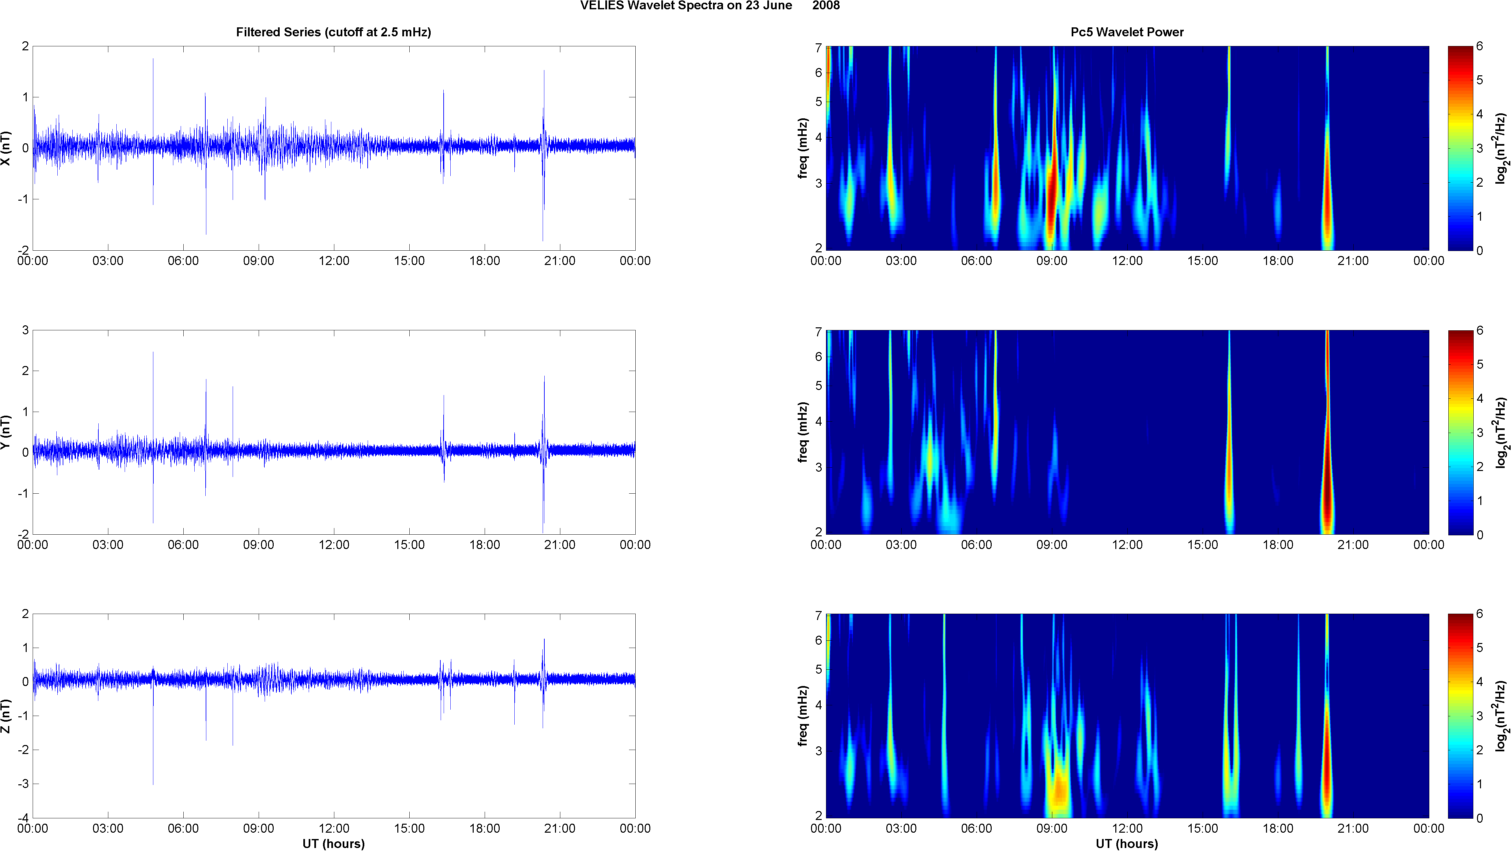The height and width of the screenshot is (851, 1511).
Task: Click log2(nT²/Hz) label of X spectrogram colorbar
Action: click(x=1501, y=148)
